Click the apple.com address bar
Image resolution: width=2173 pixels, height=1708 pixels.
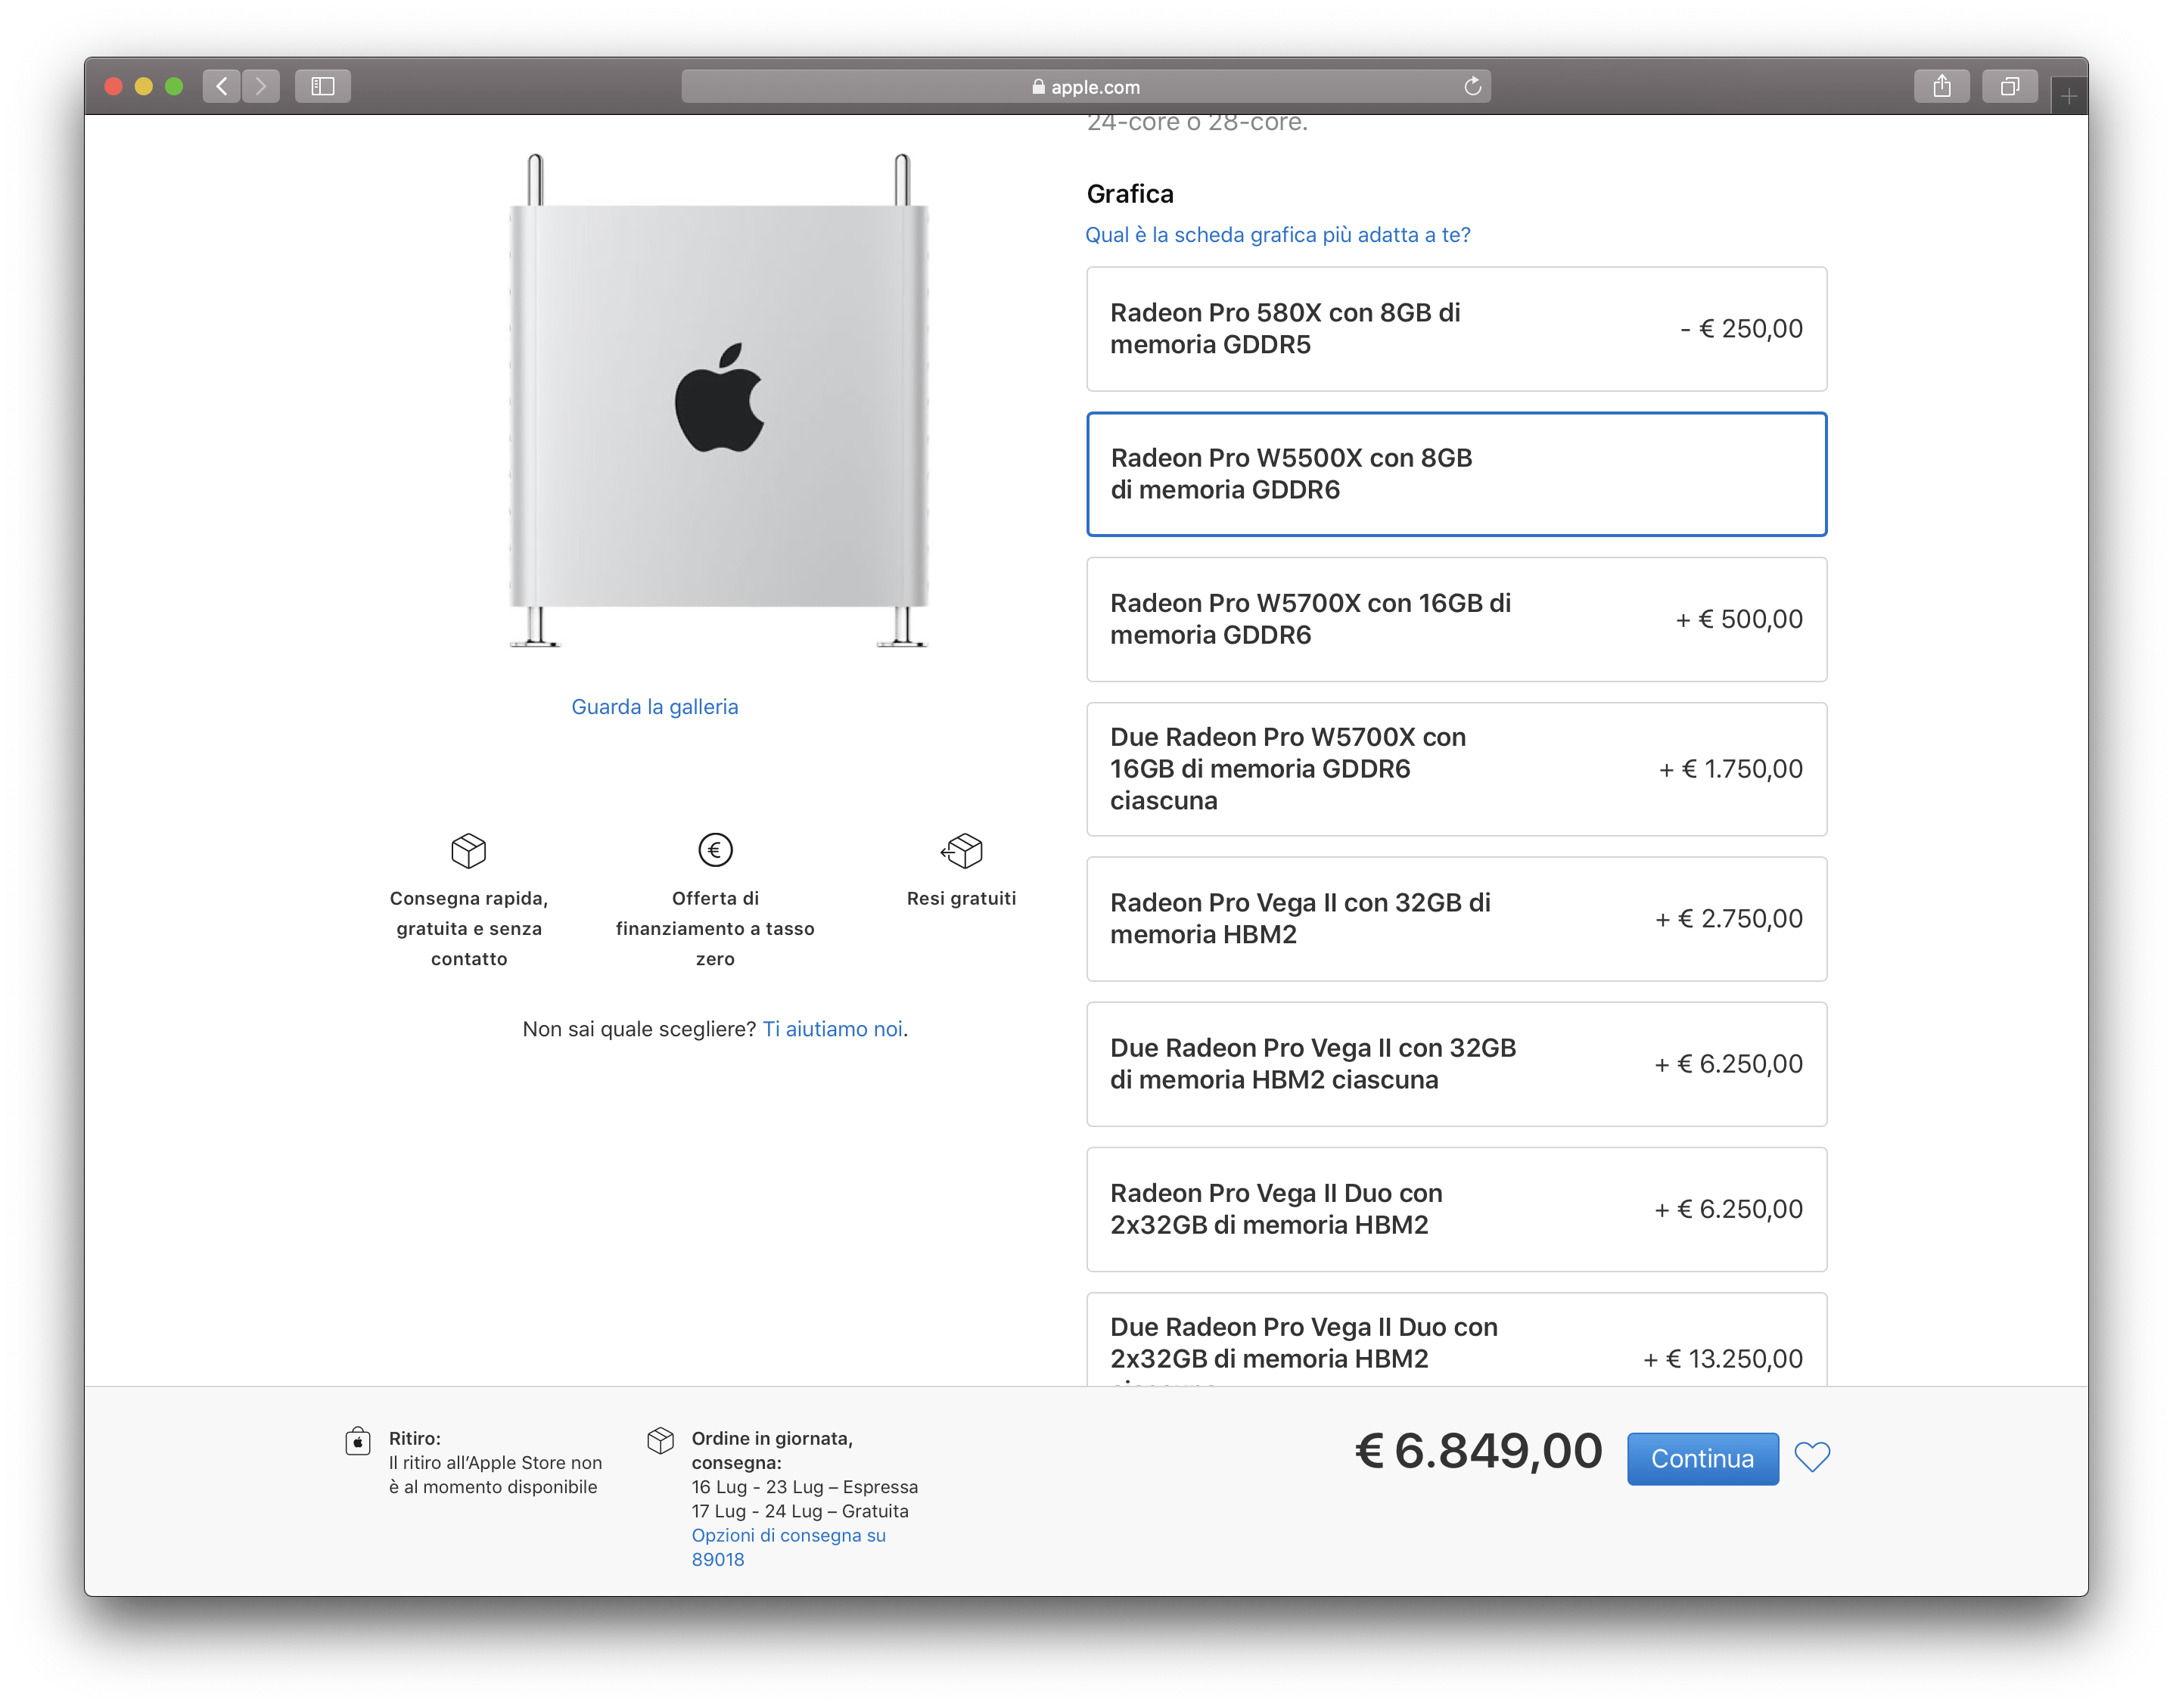point(1085,87)
